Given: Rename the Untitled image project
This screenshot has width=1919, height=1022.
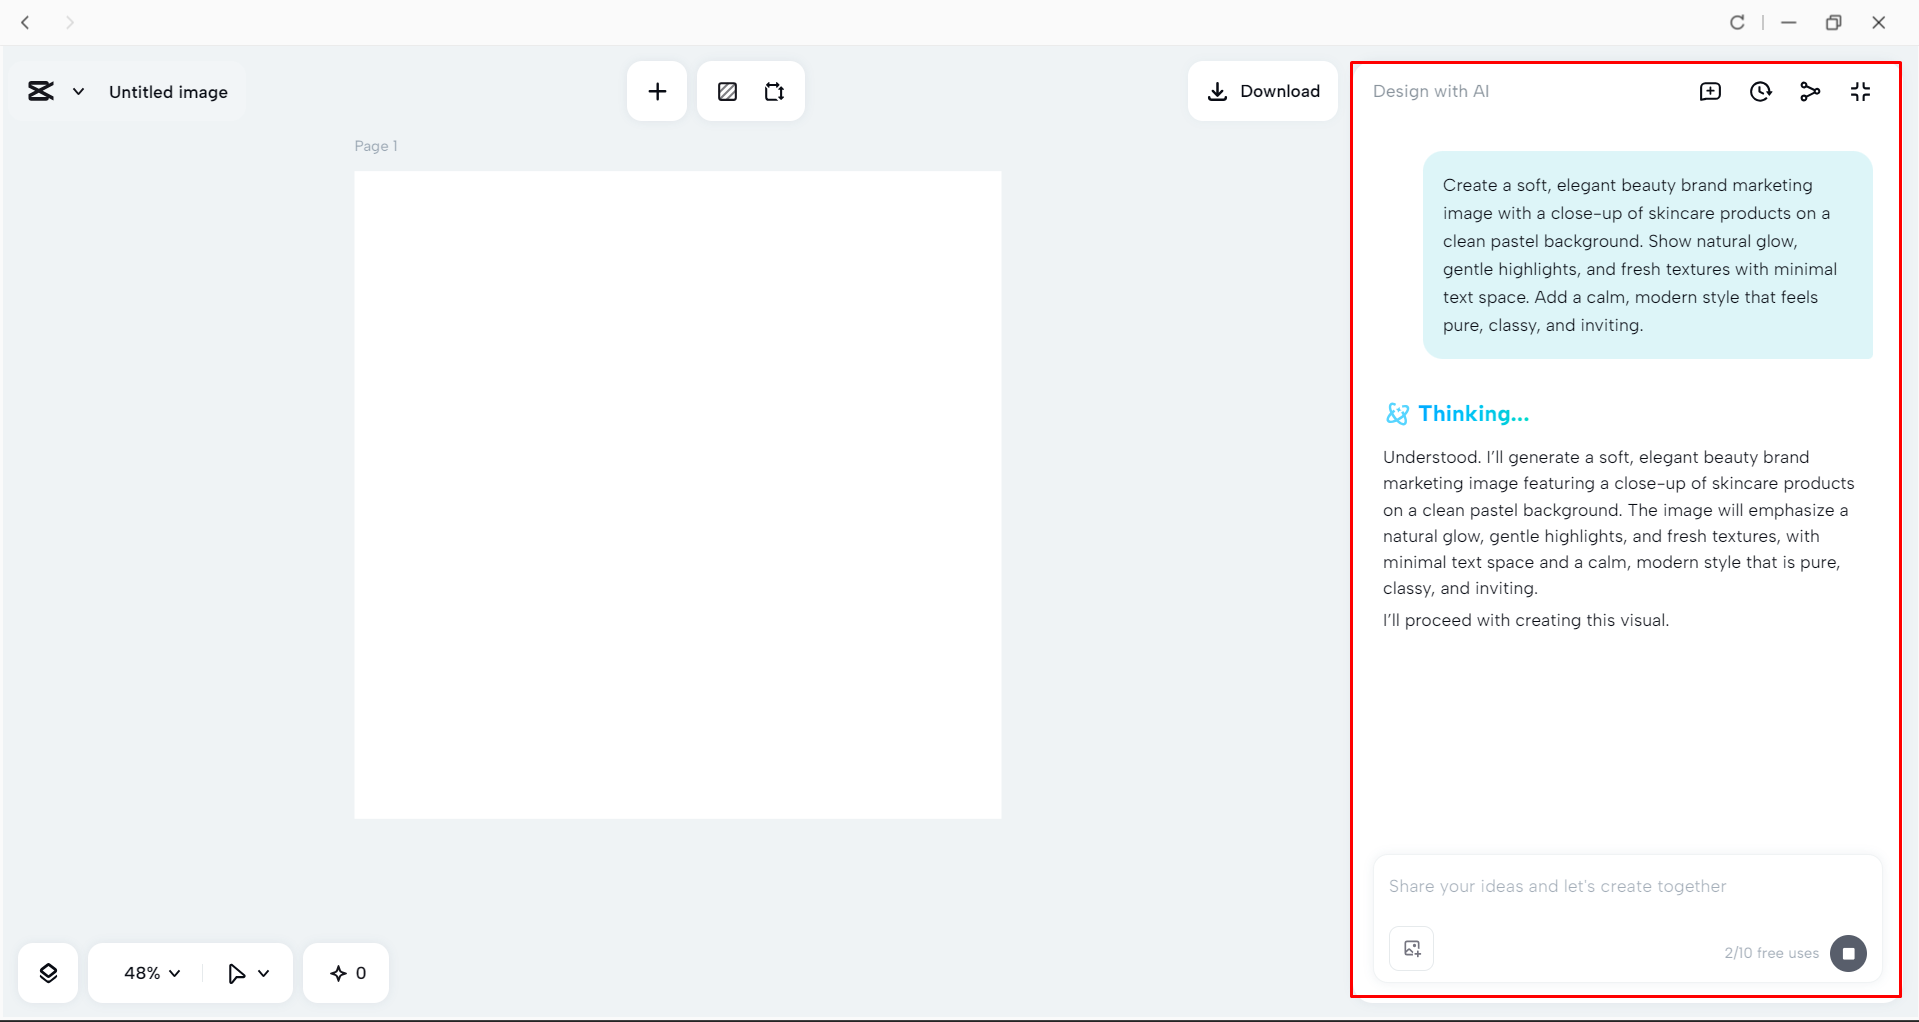Looking at the screenshot, I should (168, 91).
